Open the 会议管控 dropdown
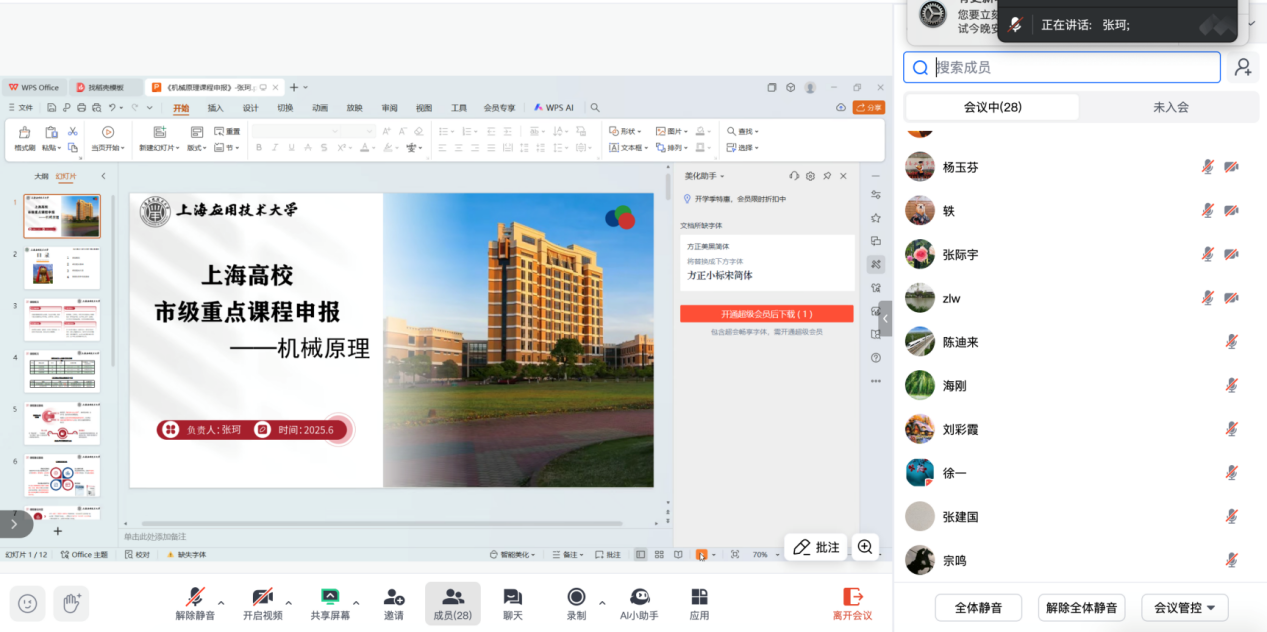 [1185, 607]
